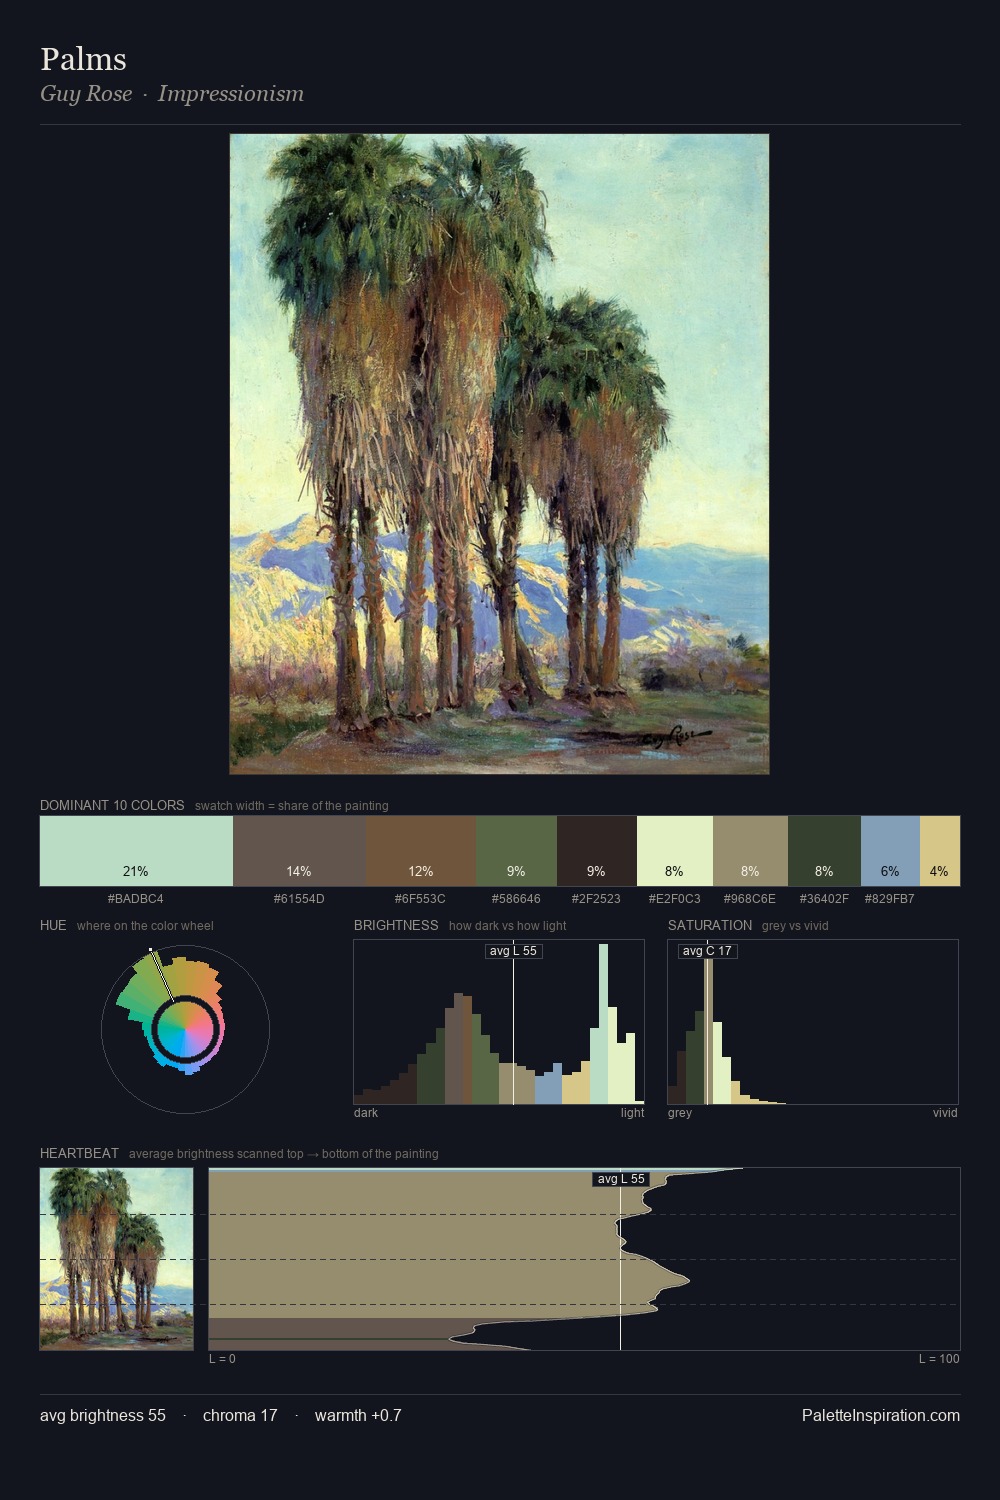Viewport: 1000px width, 1500px height.
Task: Click the 'vivid' axis label
Action: pyautogui.click(x=945, y=1113)
